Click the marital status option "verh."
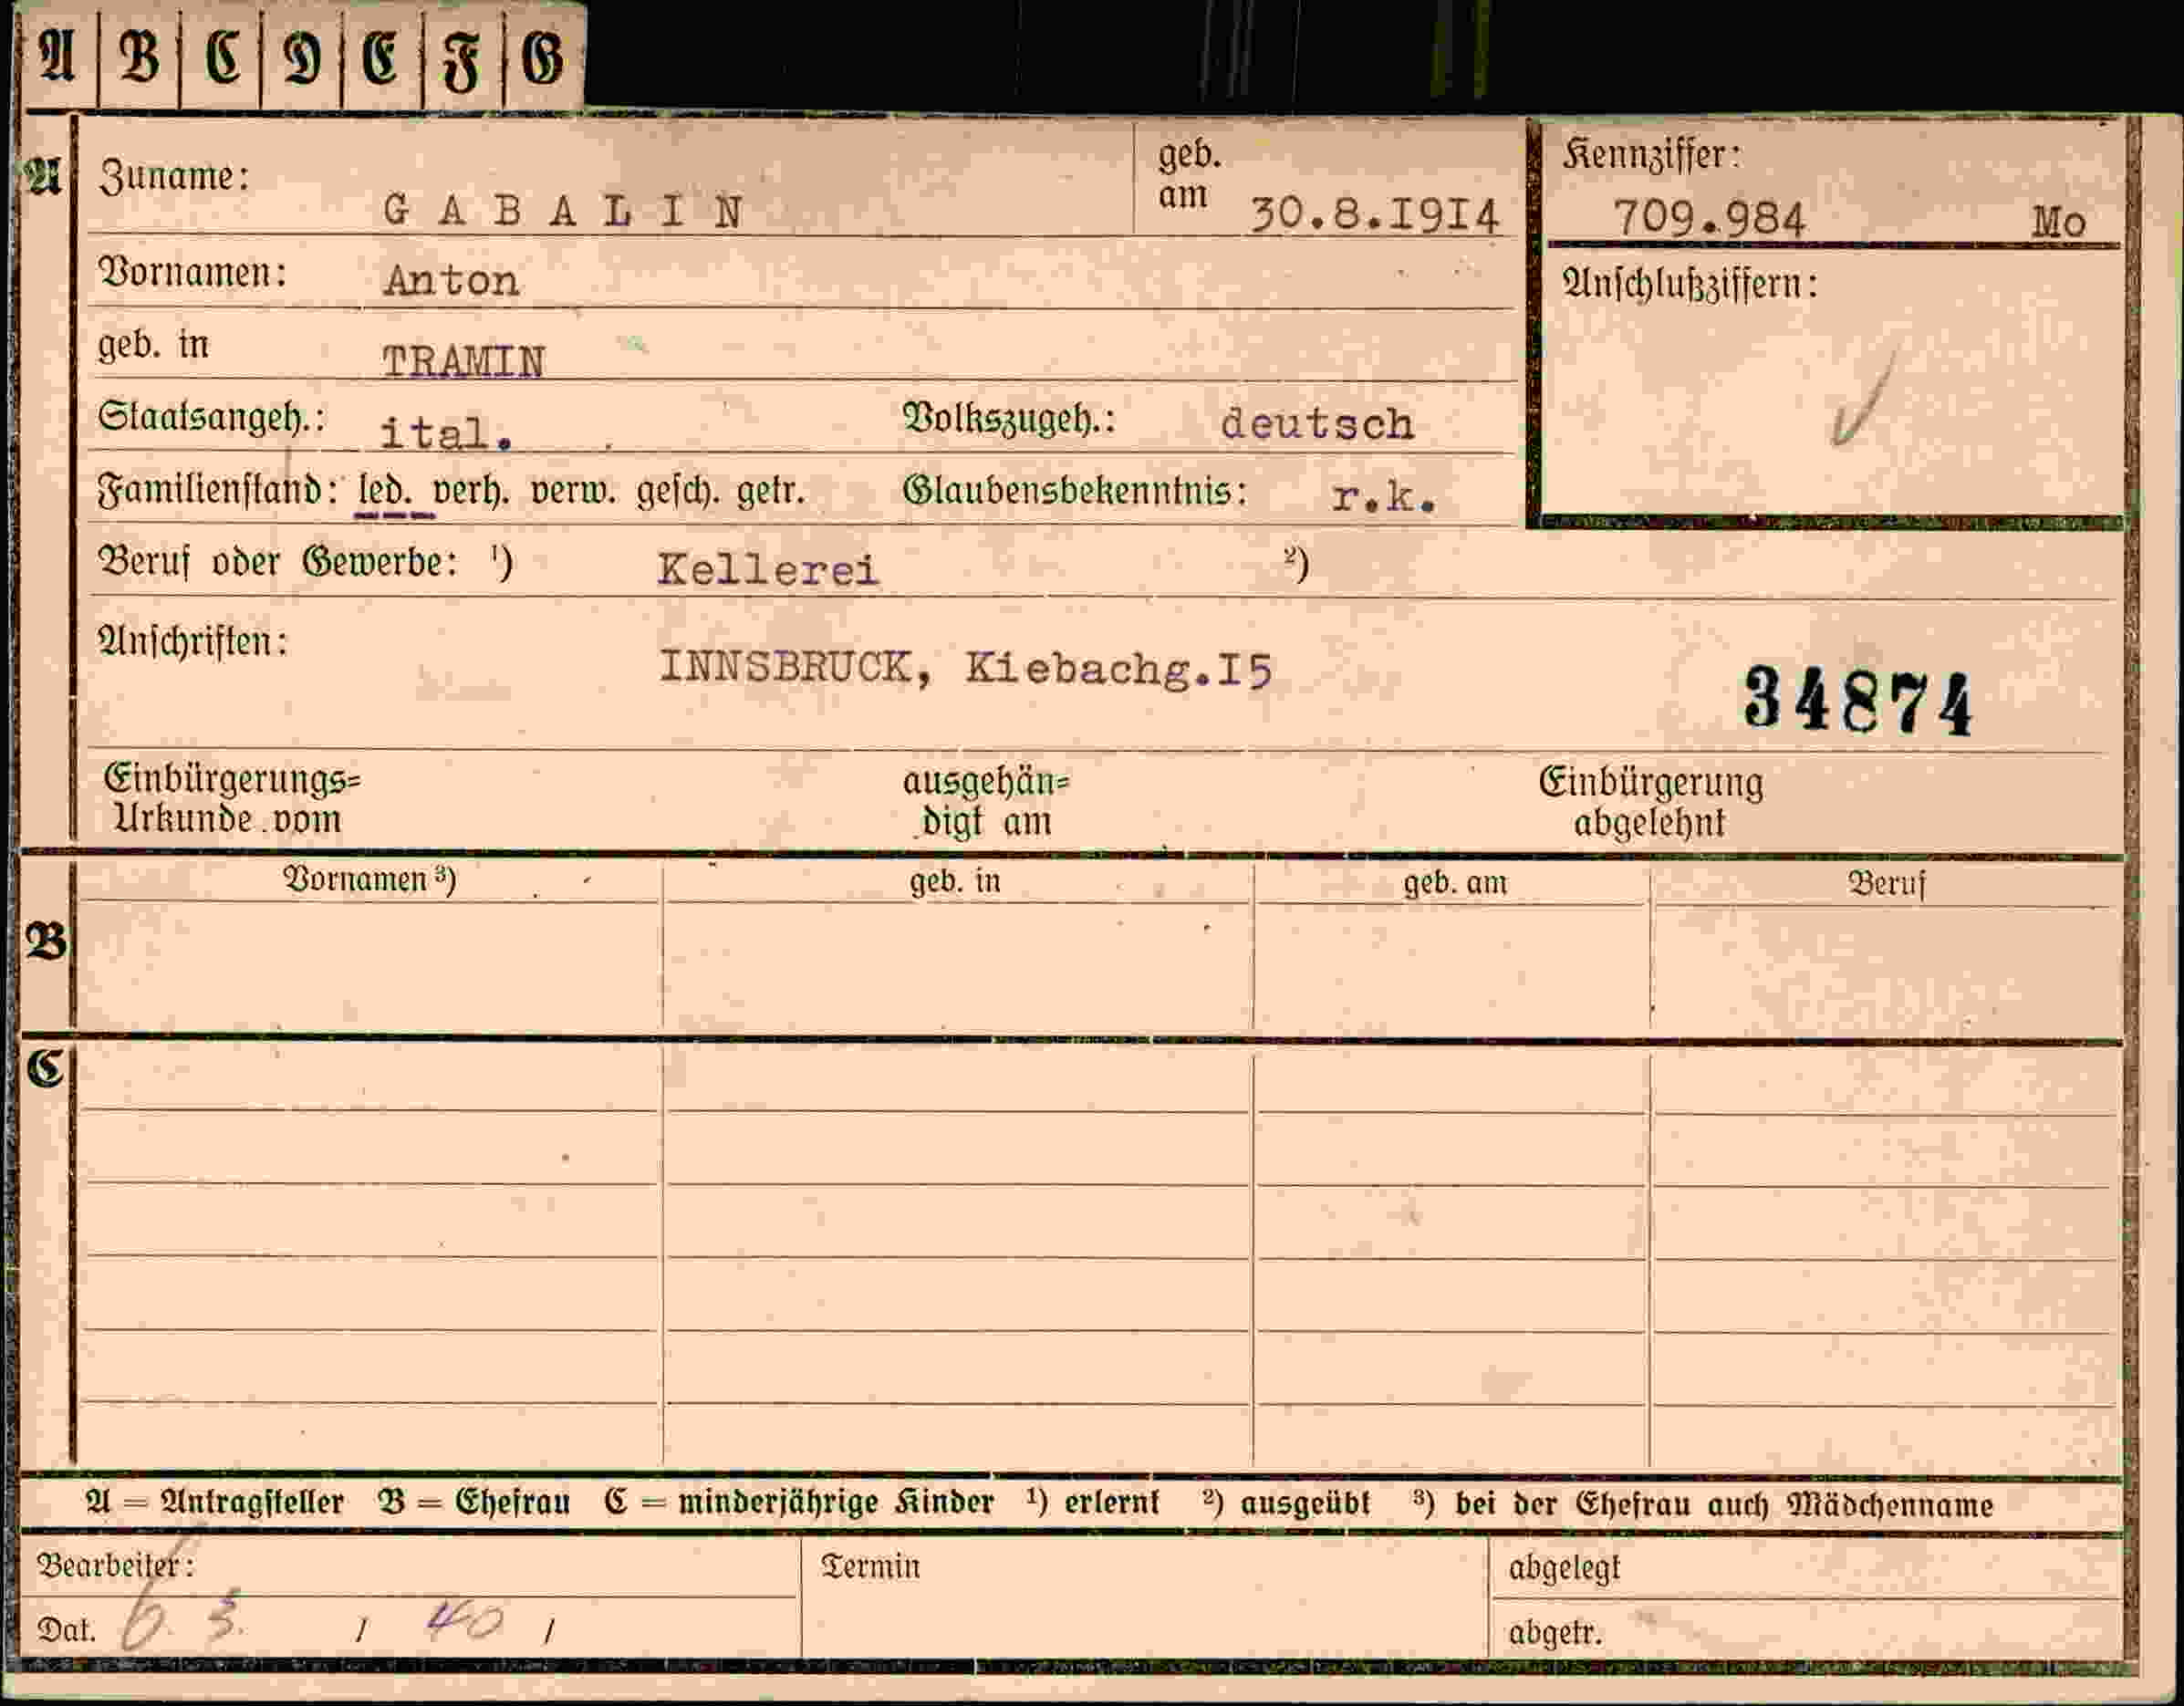Image resolution: width=2184 pixels, height=1706 pixels. point(471,490)
